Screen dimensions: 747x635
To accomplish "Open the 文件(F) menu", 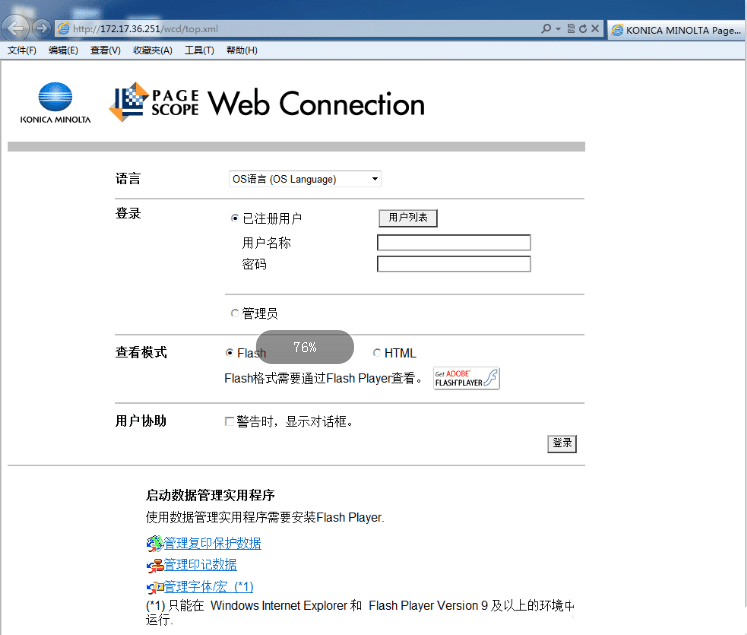I will [x=21, y=50].
